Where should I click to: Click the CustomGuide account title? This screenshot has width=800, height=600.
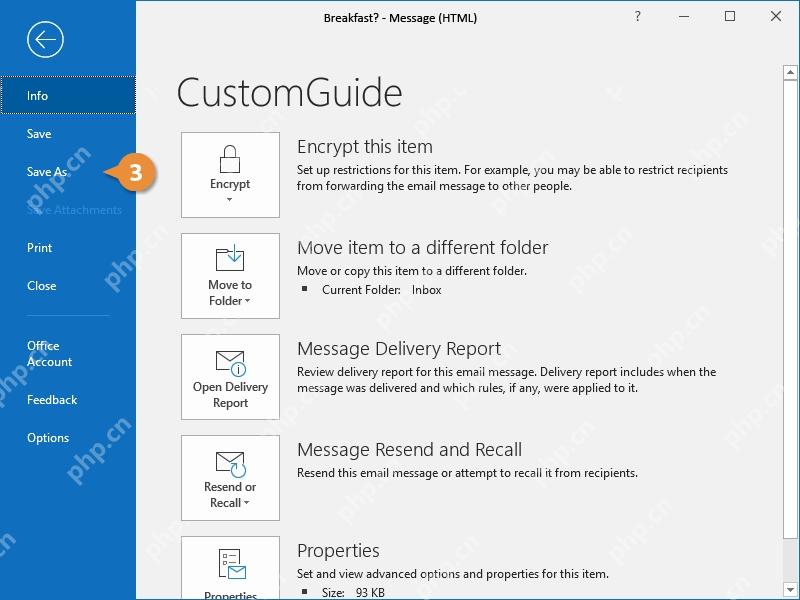pyautogui.click(x=289, y=93)
